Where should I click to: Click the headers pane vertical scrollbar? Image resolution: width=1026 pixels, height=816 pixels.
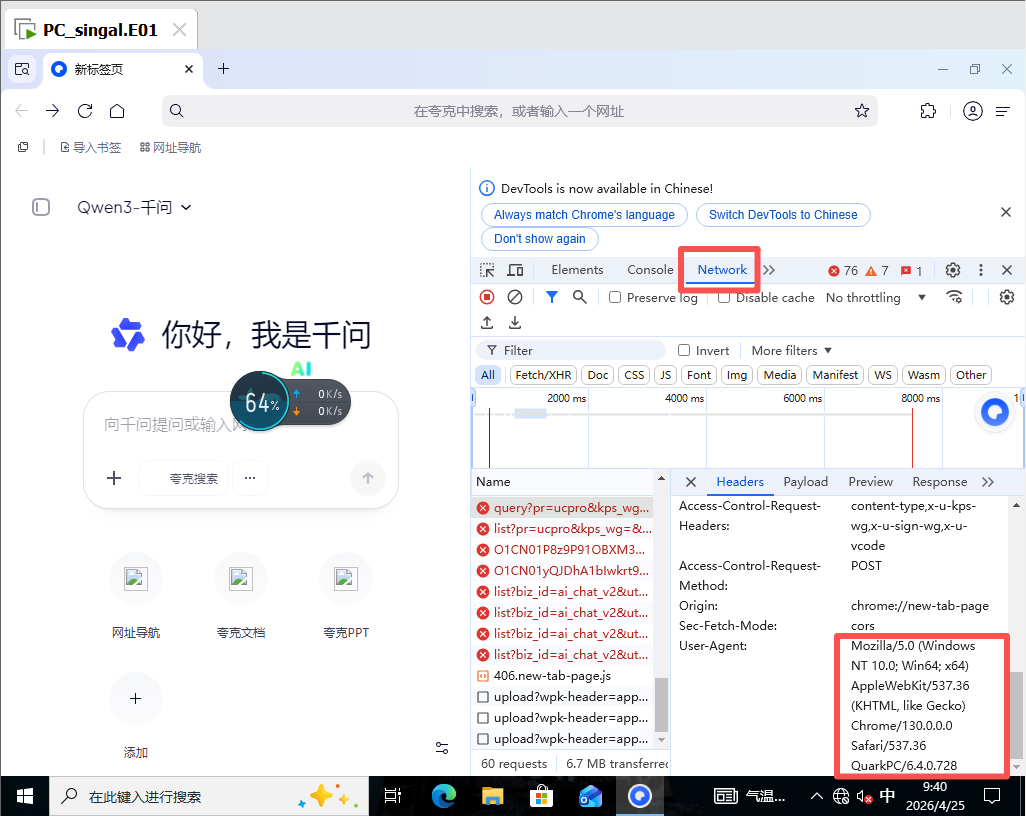pyautogui.click(x=1016, y=713)
